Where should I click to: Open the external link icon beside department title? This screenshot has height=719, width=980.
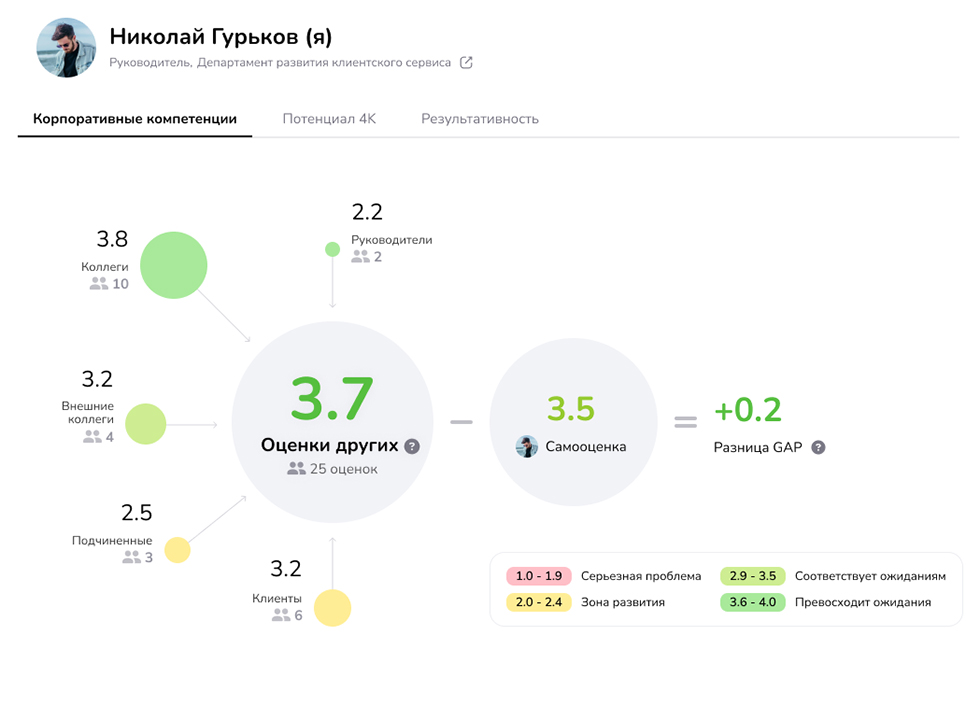(466, 63)
